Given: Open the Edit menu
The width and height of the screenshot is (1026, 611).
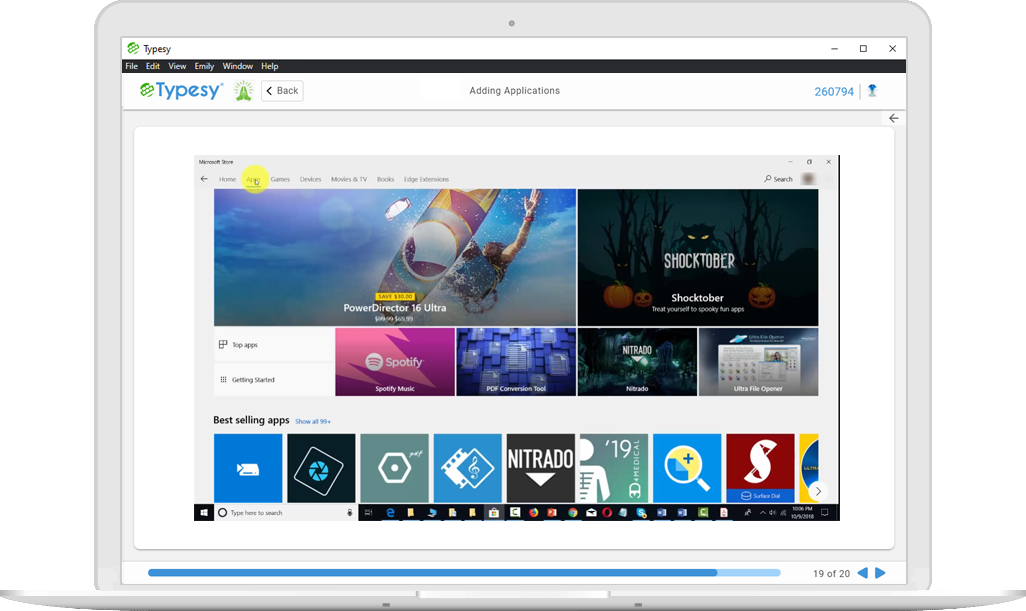Looking at the screenshot, I should pyautogui.click(x=152, y=66).
